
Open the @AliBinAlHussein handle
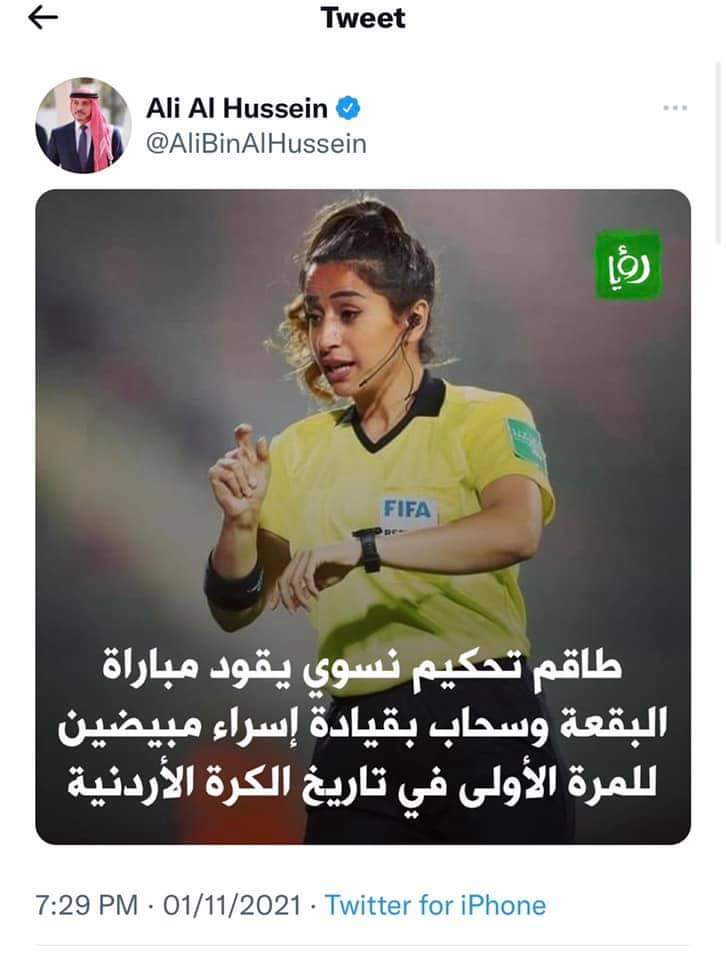(x=256, y=144)
